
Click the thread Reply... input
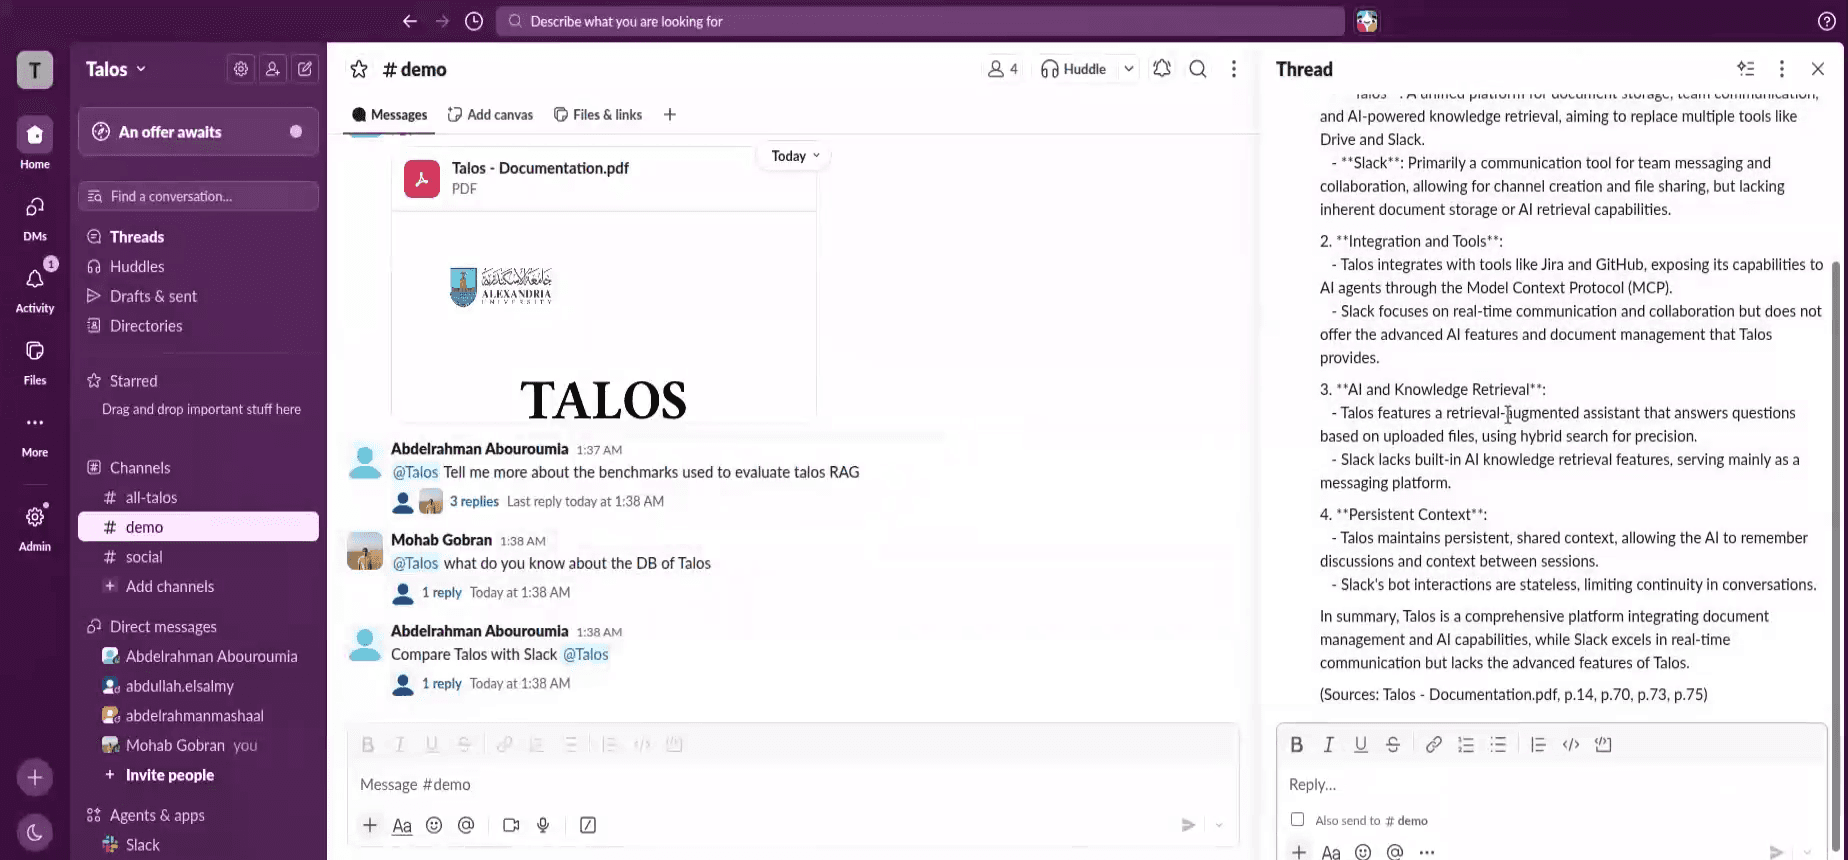pyautogui.click(x=1550, y=784)
